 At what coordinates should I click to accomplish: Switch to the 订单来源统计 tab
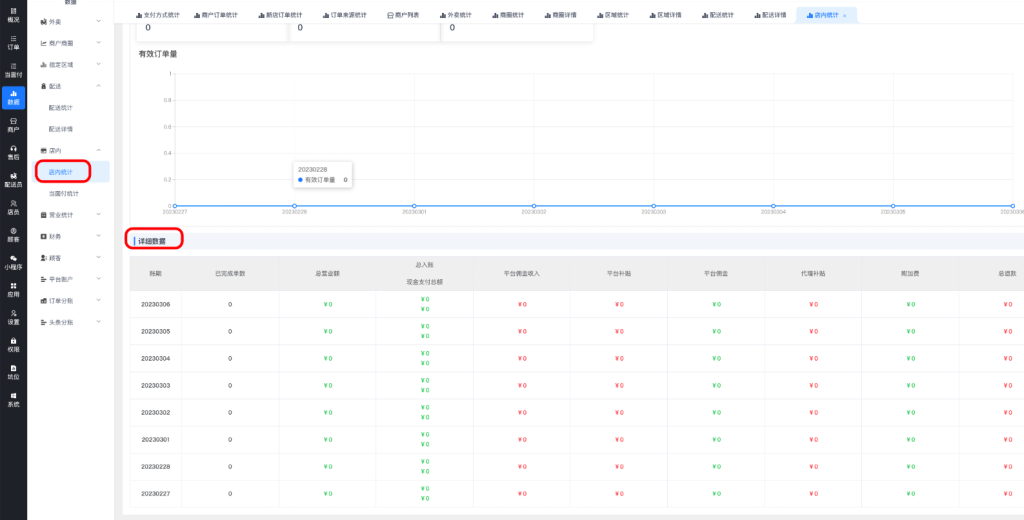coord(345,16)
